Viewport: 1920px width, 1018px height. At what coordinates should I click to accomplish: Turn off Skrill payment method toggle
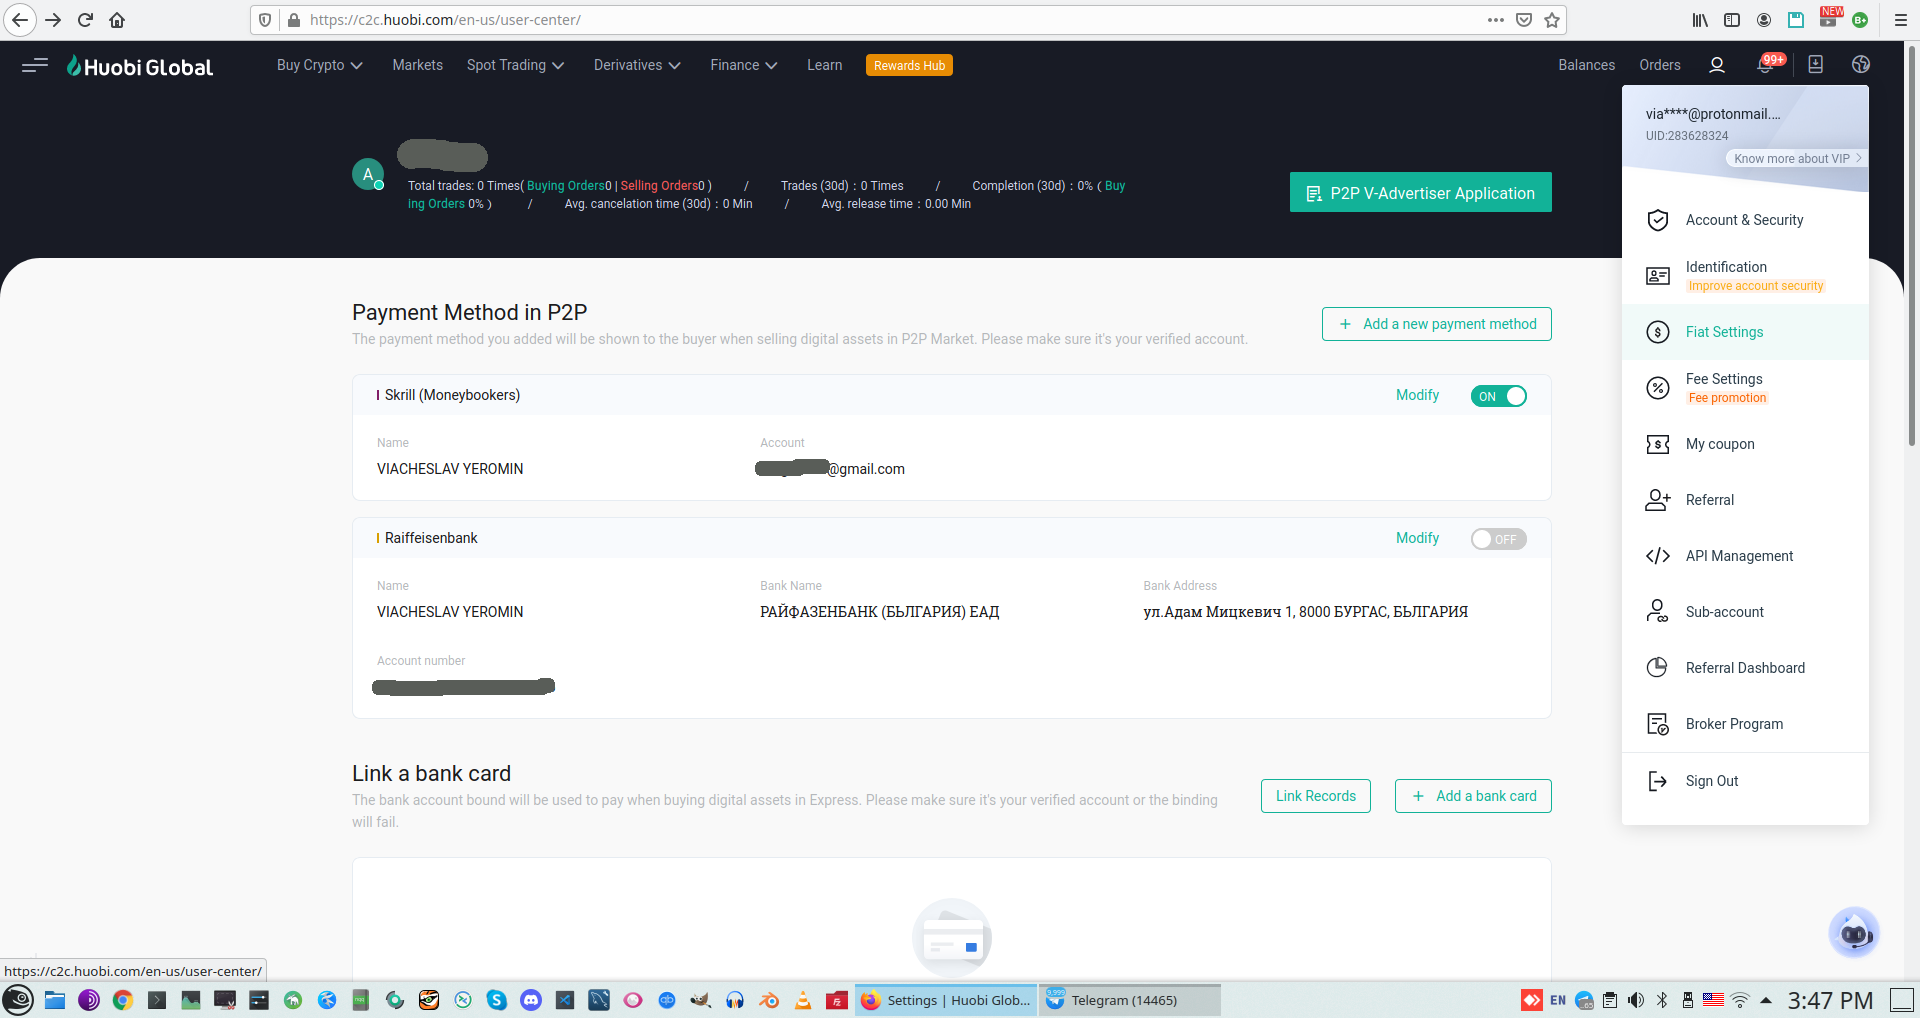tap(1498, 396)
